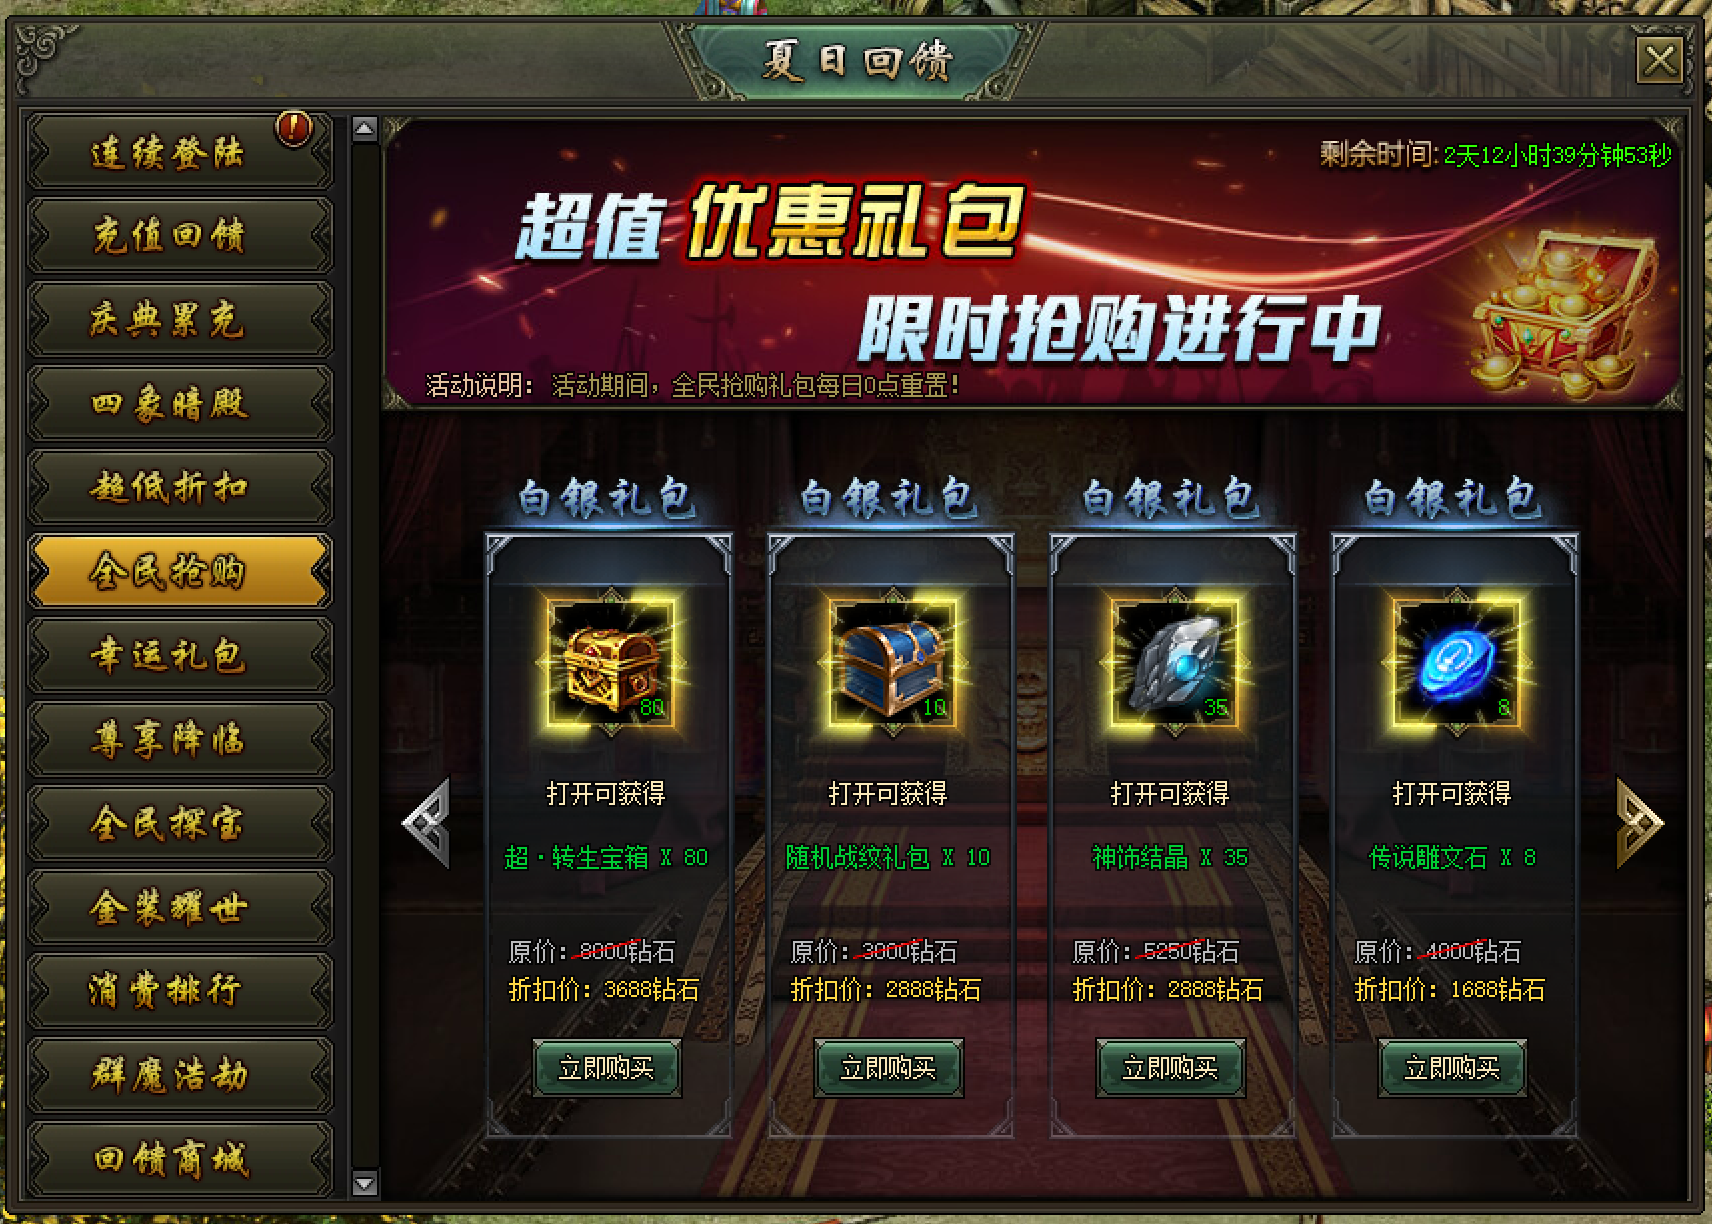Click the blue 随机战纹礼包 chest icon

[893, 663]
